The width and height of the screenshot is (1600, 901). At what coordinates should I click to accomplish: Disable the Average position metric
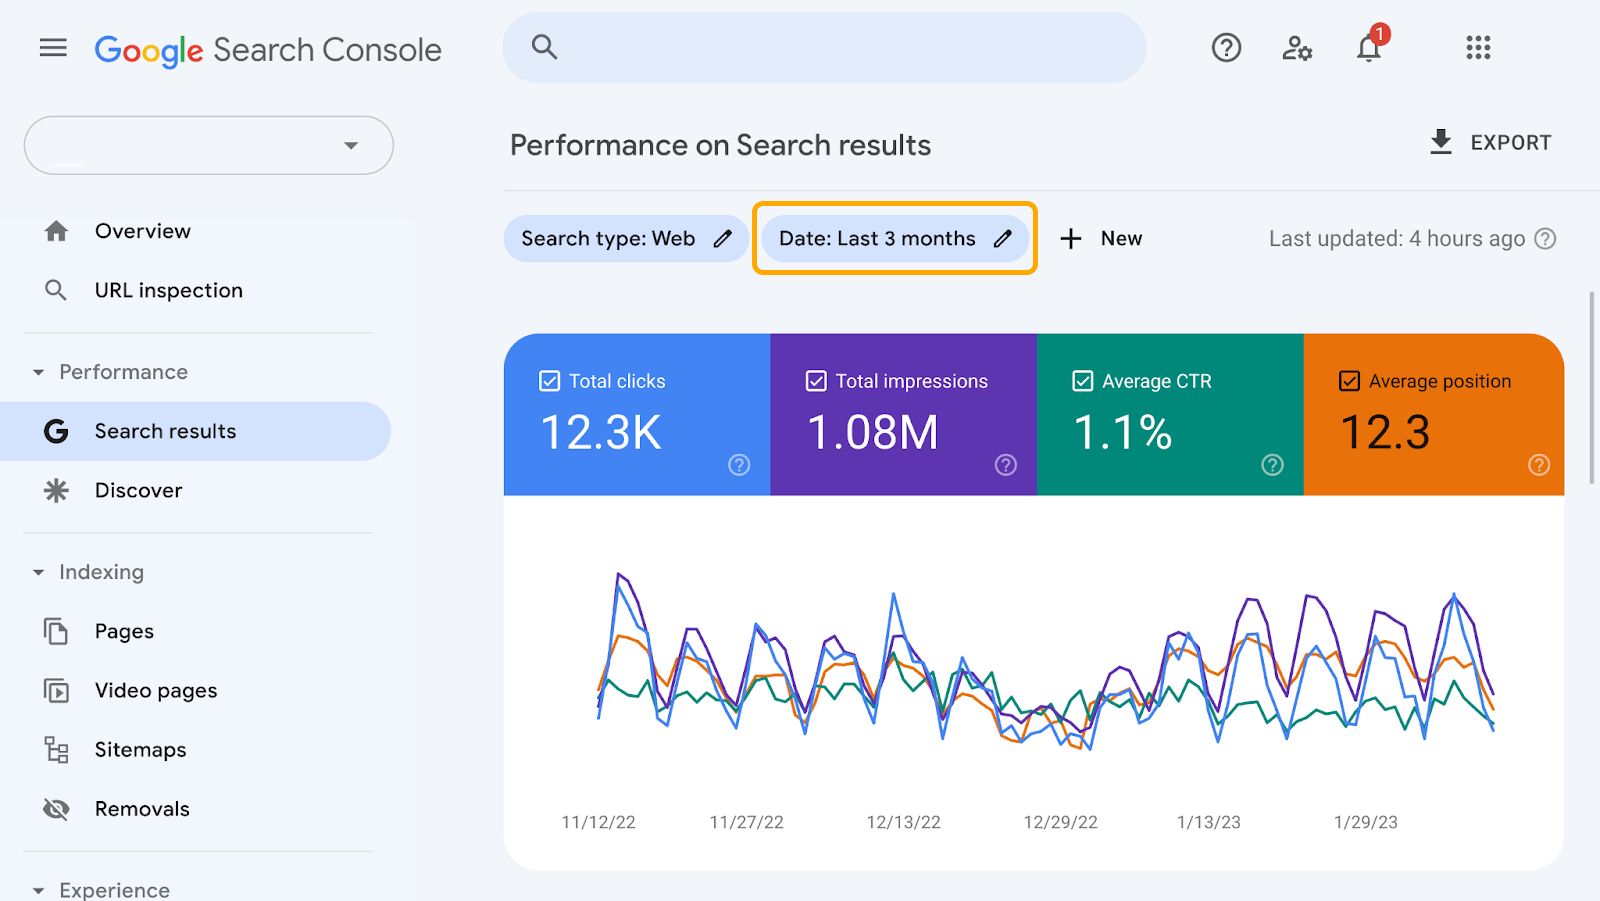pyautogui.click(x=1349, y=380)
